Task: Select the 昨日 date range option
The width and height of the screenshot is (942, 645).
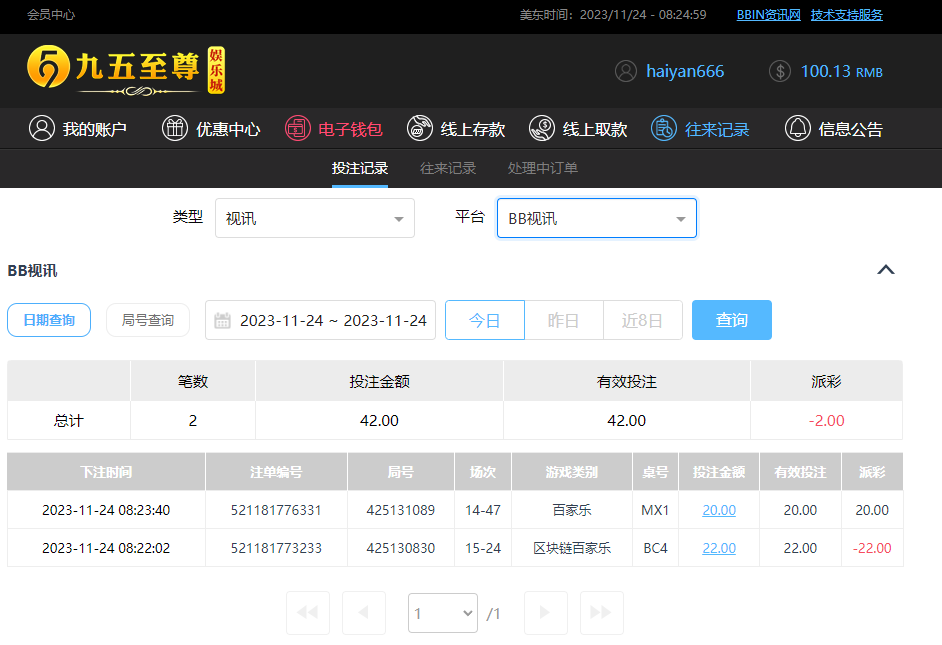Action: (x=563, y=320)
